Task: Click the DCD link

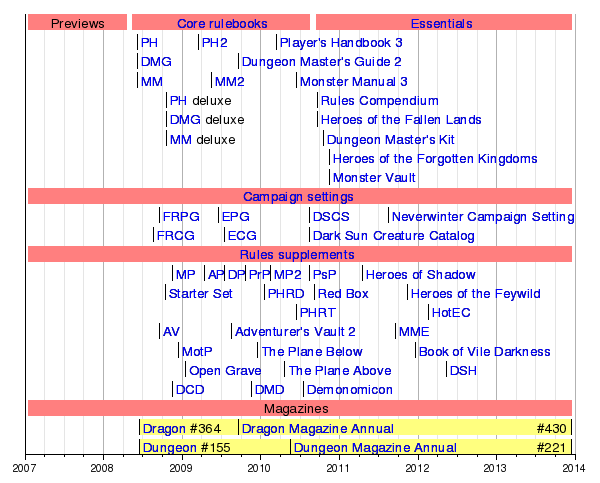Action: [190, 390]
